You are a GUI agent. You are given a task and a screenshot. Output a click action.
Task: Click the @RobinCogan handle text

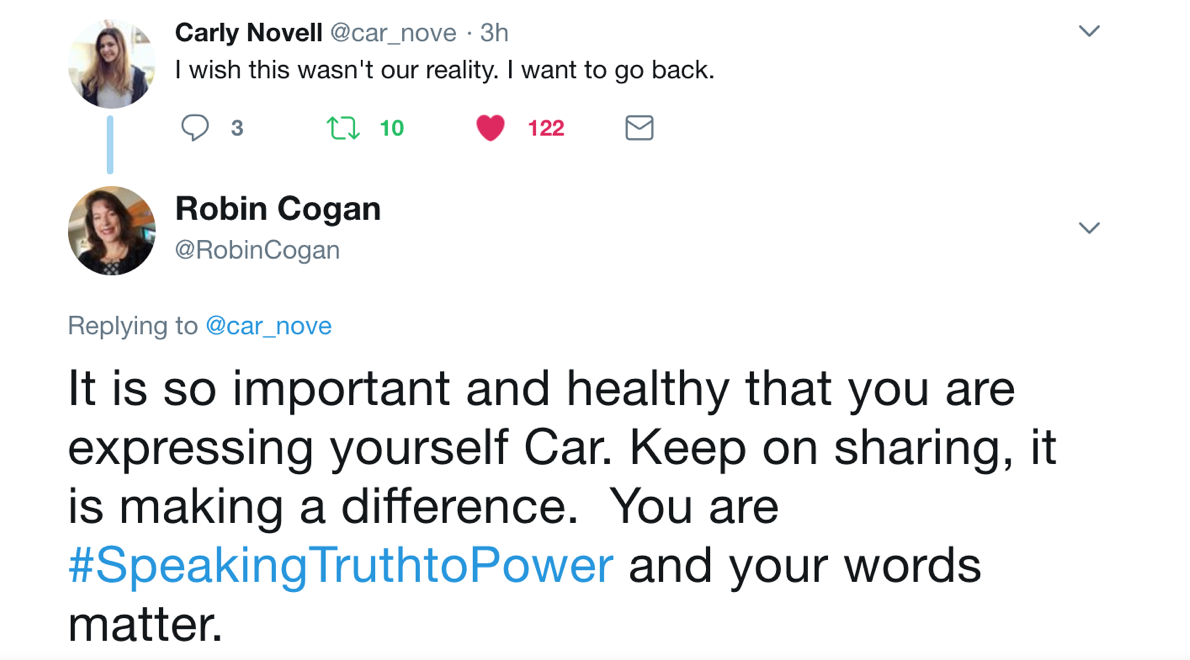(x=259, y=250)
